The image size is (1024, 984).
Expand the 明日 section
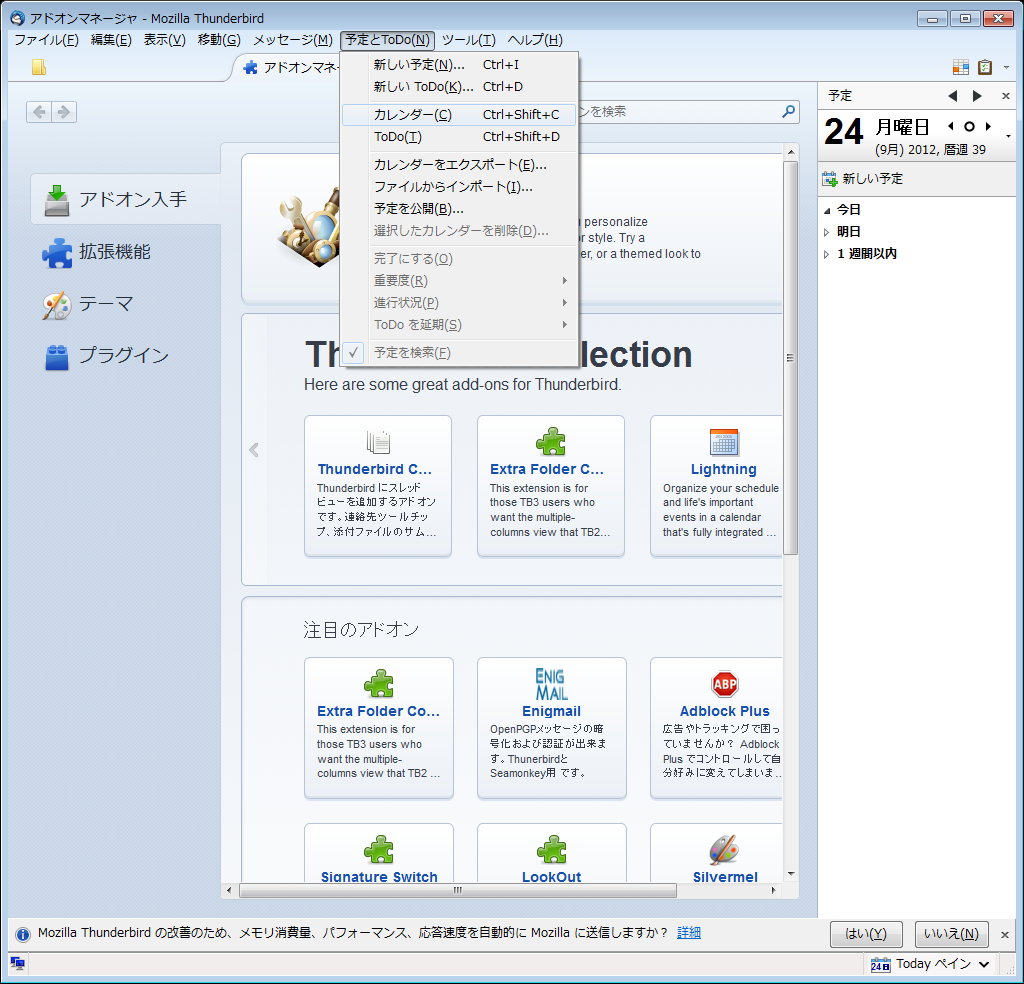pos(827,232)
